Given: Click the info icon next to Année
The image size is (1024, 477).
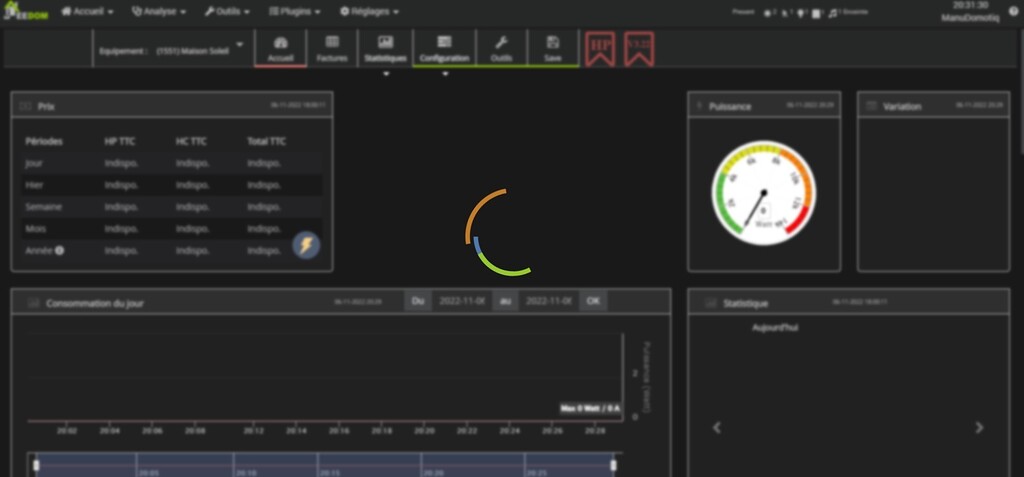Looking at the screenshot, I should pyautogui.click(x=59, y=250).
